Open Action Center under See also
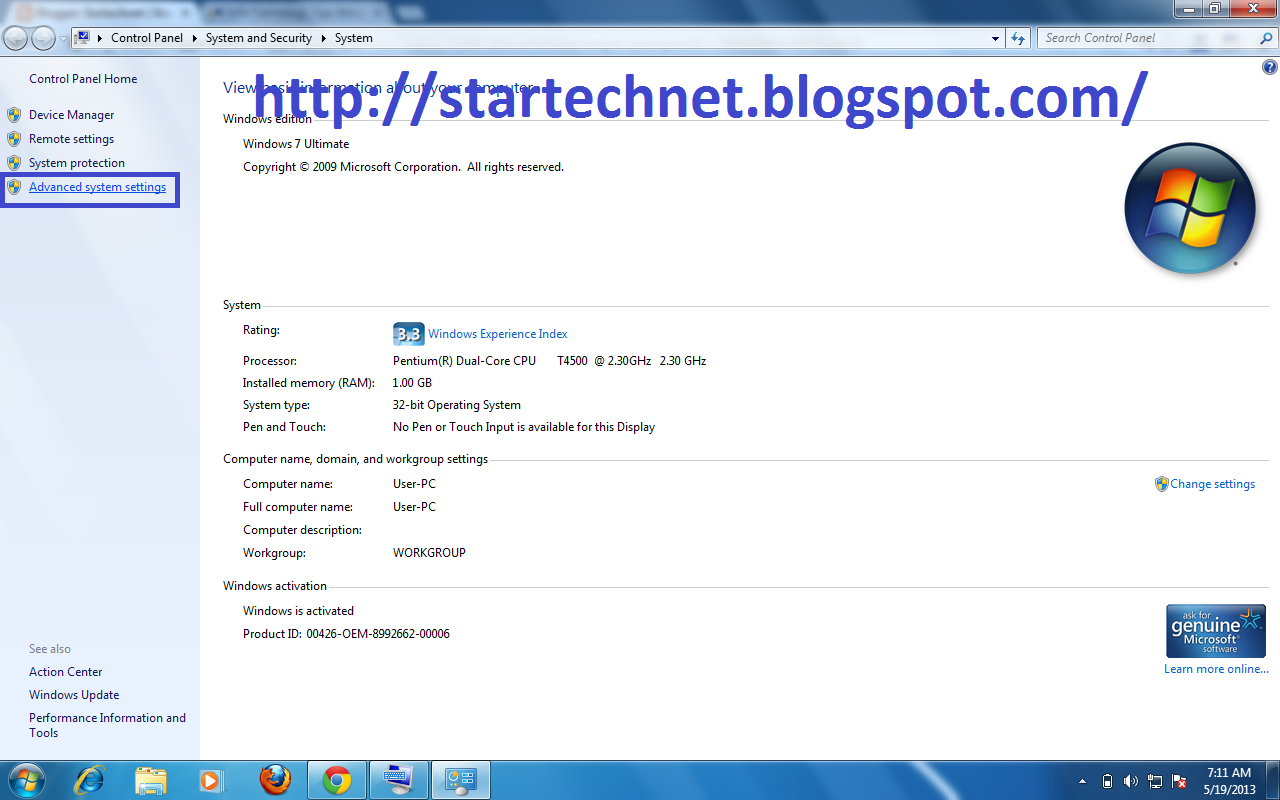 [x=65, y=672]
